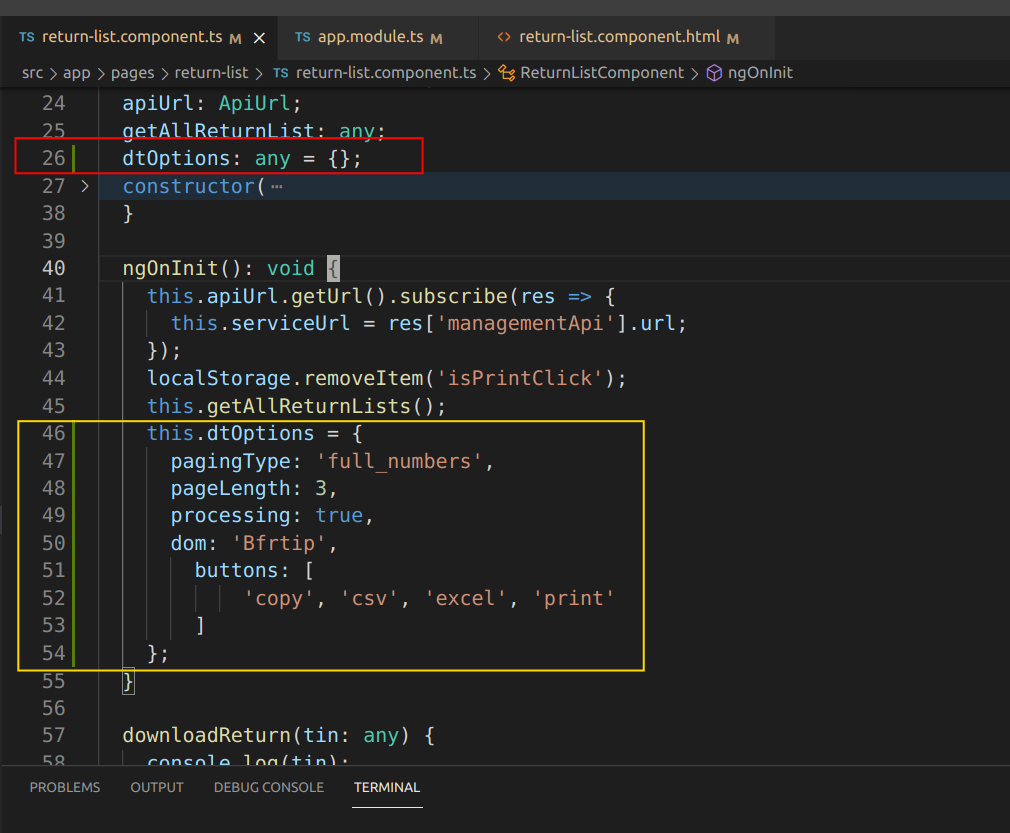The height and width of the screenshot is (833, 1010).
Task: Switch to the OUTPUT panel tab
Action: (156, 787)
